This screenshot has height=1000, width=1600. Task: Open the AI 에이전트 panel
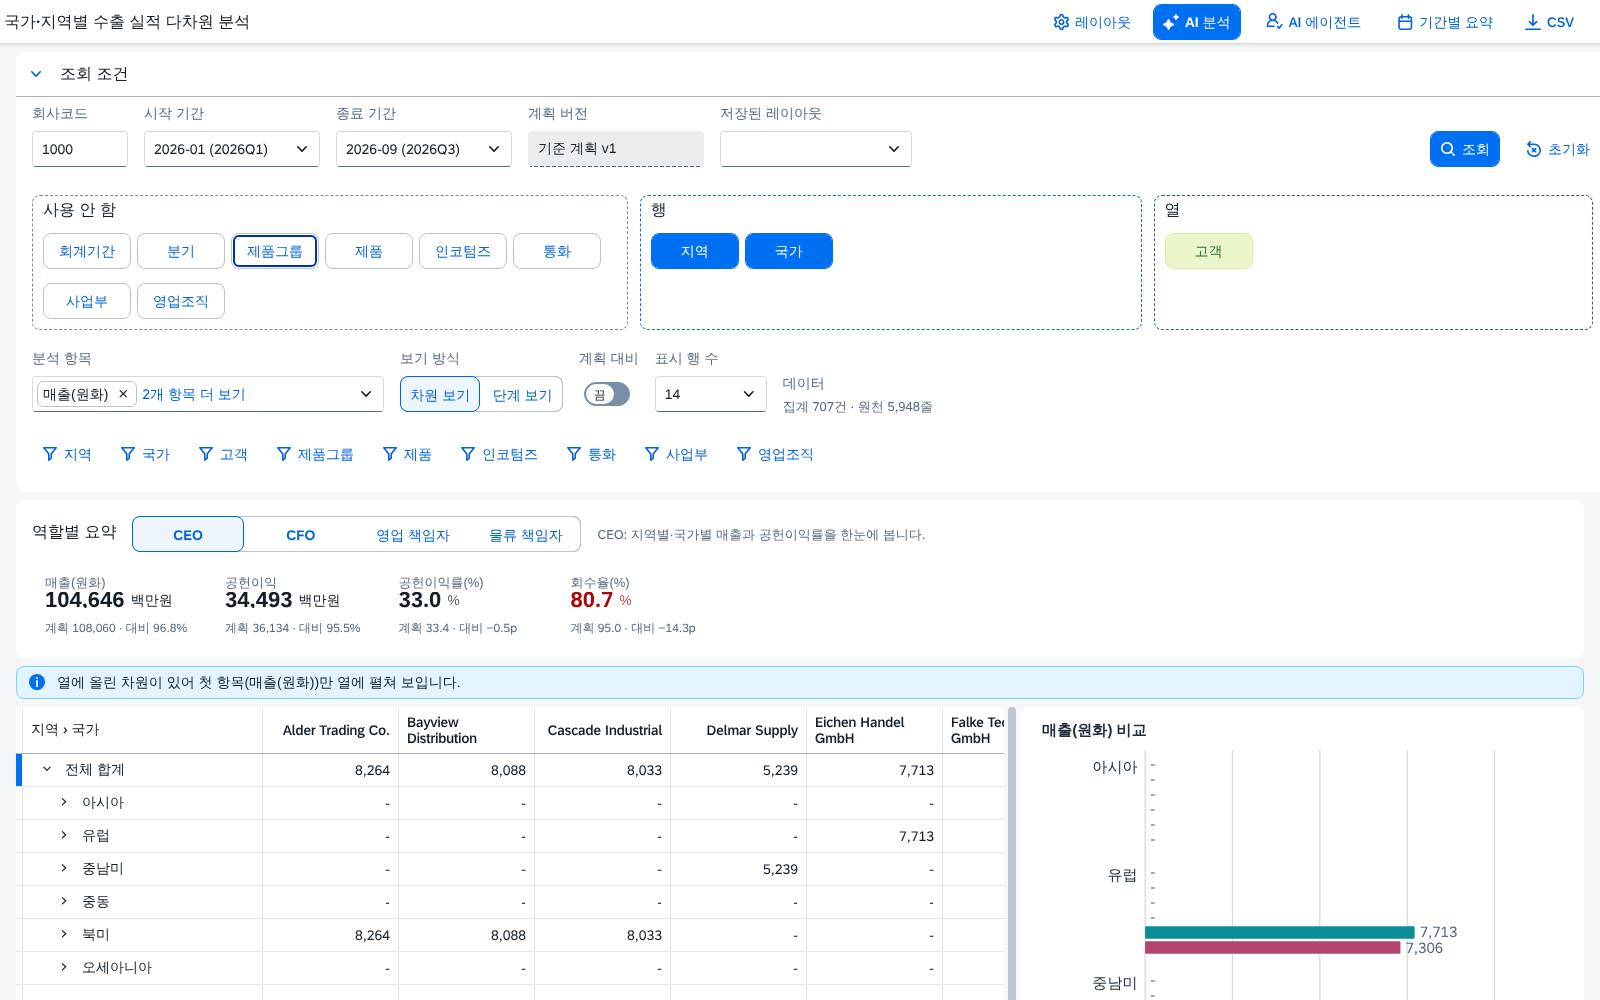(x=1313, y=22)
